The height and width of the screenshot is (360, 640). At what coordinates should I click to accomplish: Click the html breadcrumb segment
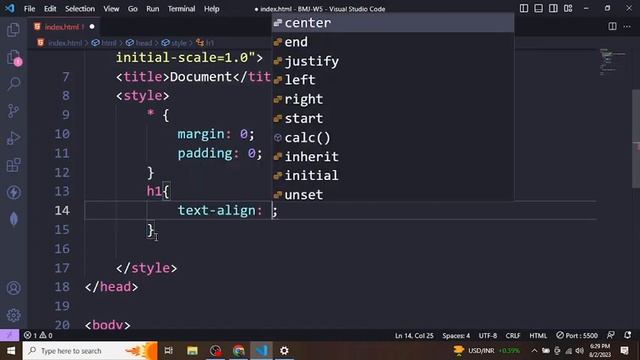[104, 43]
